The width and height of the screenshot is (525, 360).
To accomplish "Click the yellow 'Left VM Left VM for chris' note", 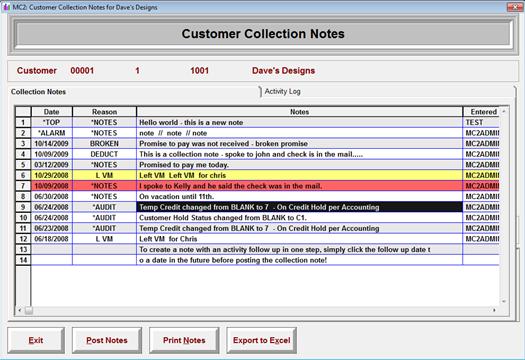I will (299, 175).
